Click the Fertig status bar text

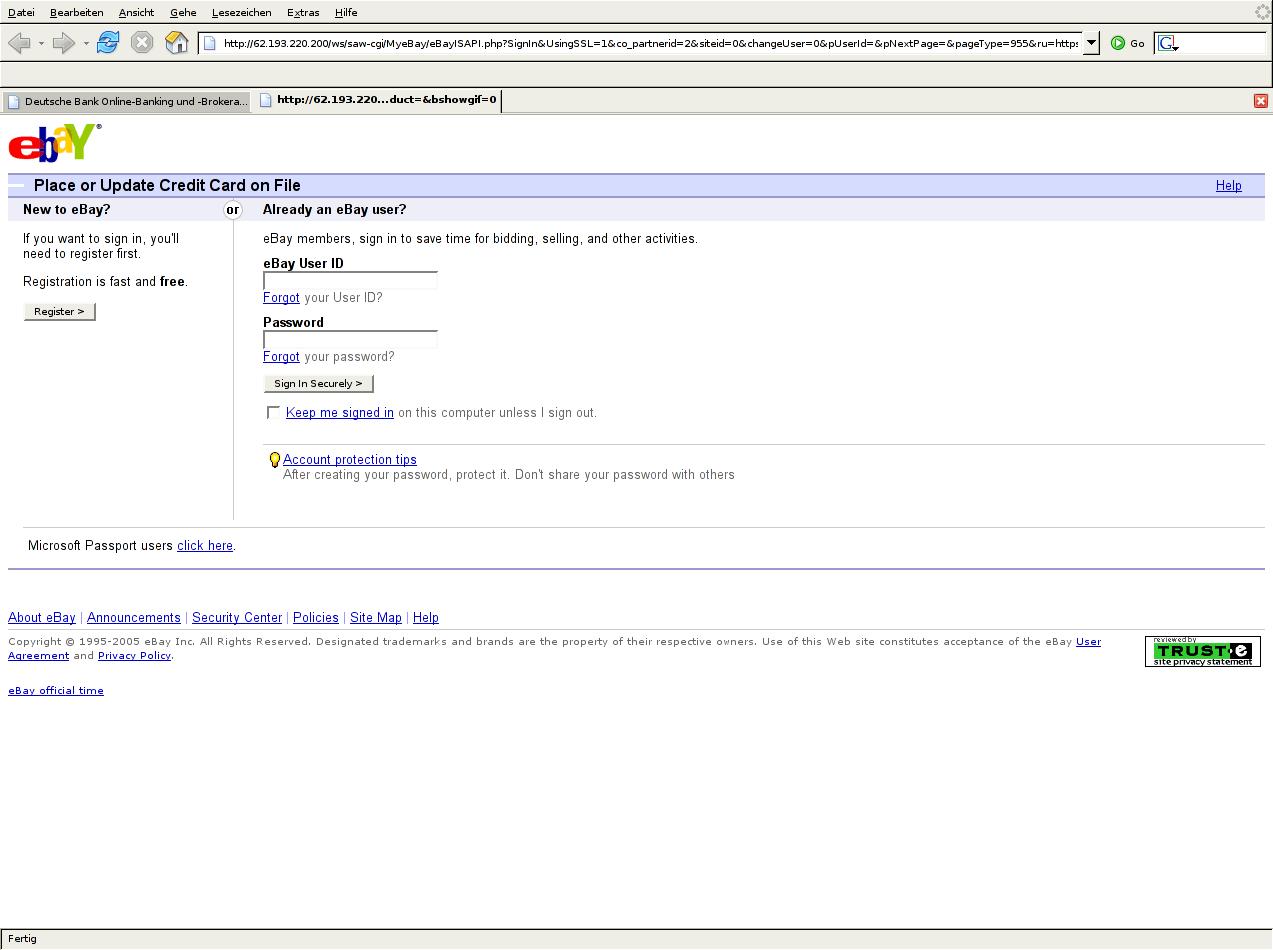coord(22,939)
